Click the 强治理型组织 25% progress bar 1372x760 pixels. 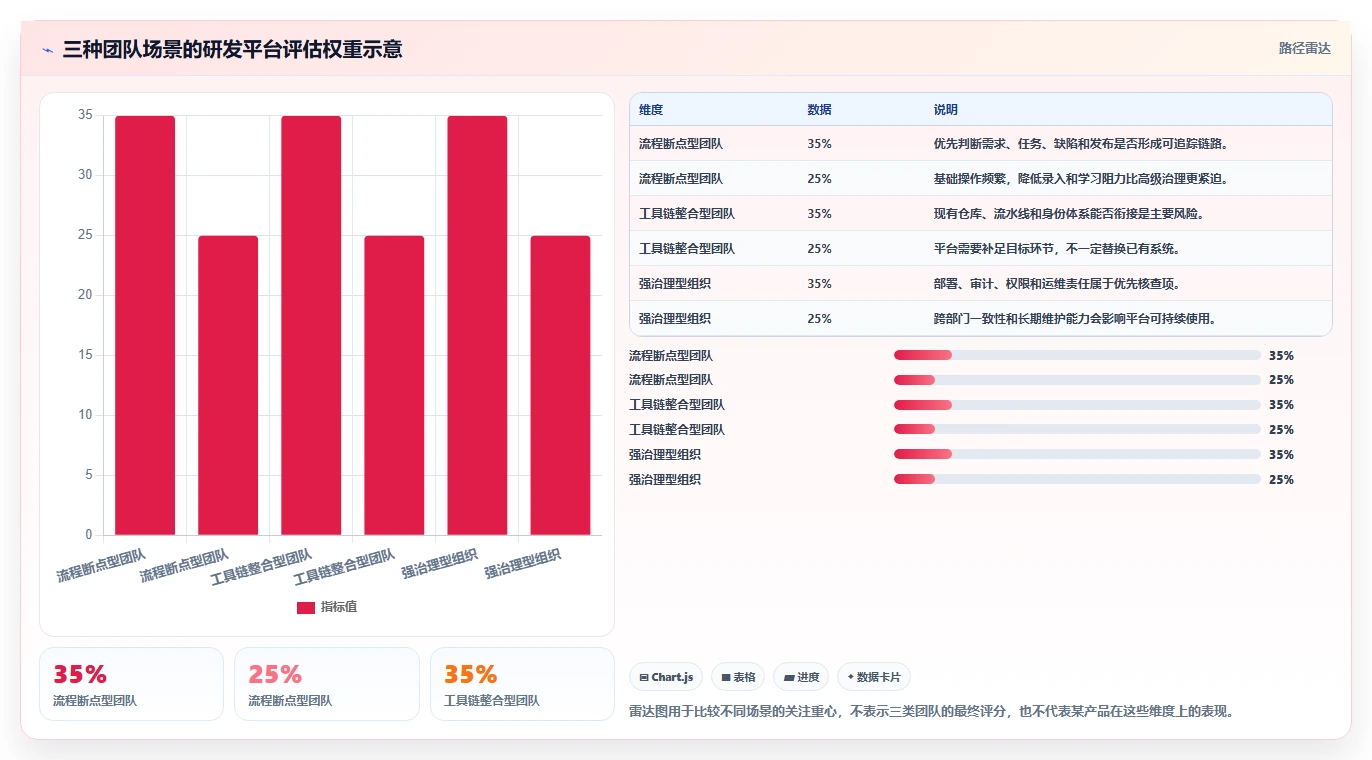(1077, 479)
